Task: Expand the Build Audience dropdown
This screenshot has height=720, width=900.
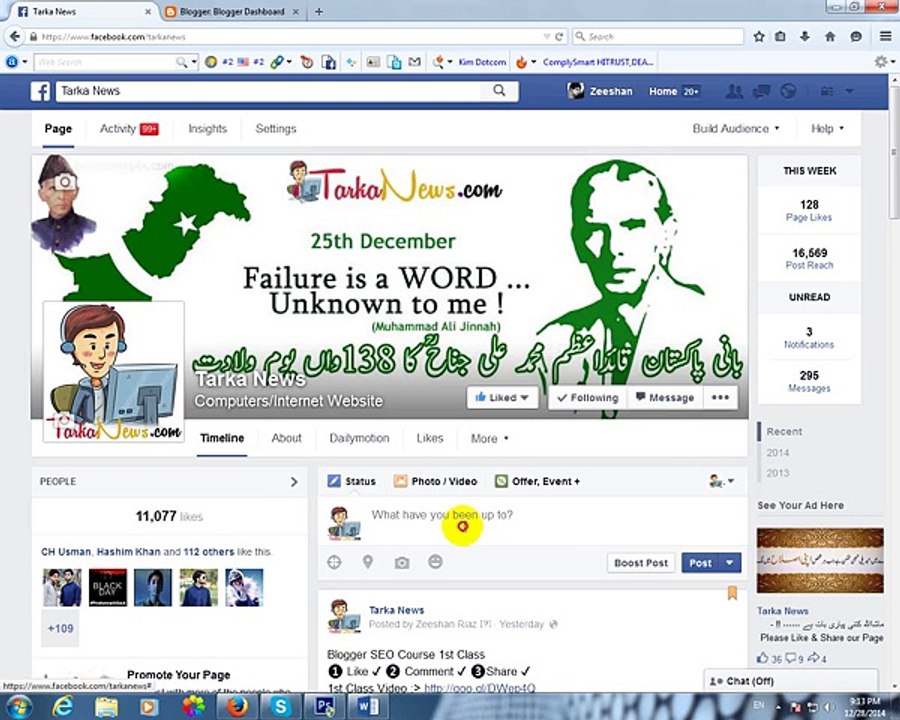Action: click(x=736, y=129)
